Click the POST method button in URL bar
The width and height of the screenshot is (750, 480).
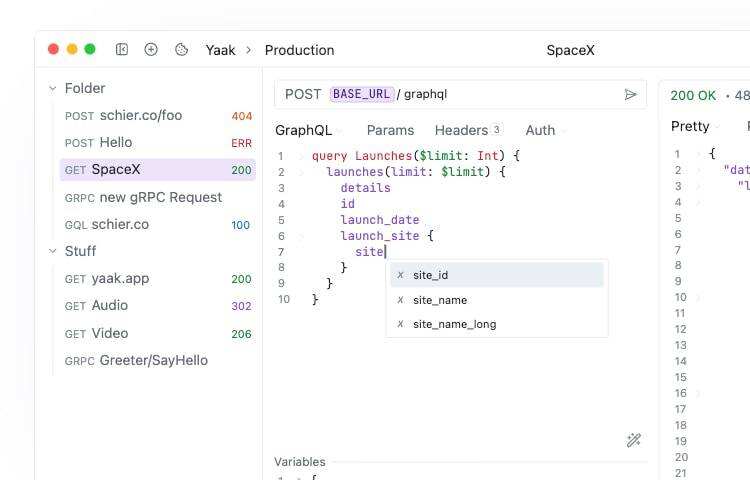coord(303,94)
